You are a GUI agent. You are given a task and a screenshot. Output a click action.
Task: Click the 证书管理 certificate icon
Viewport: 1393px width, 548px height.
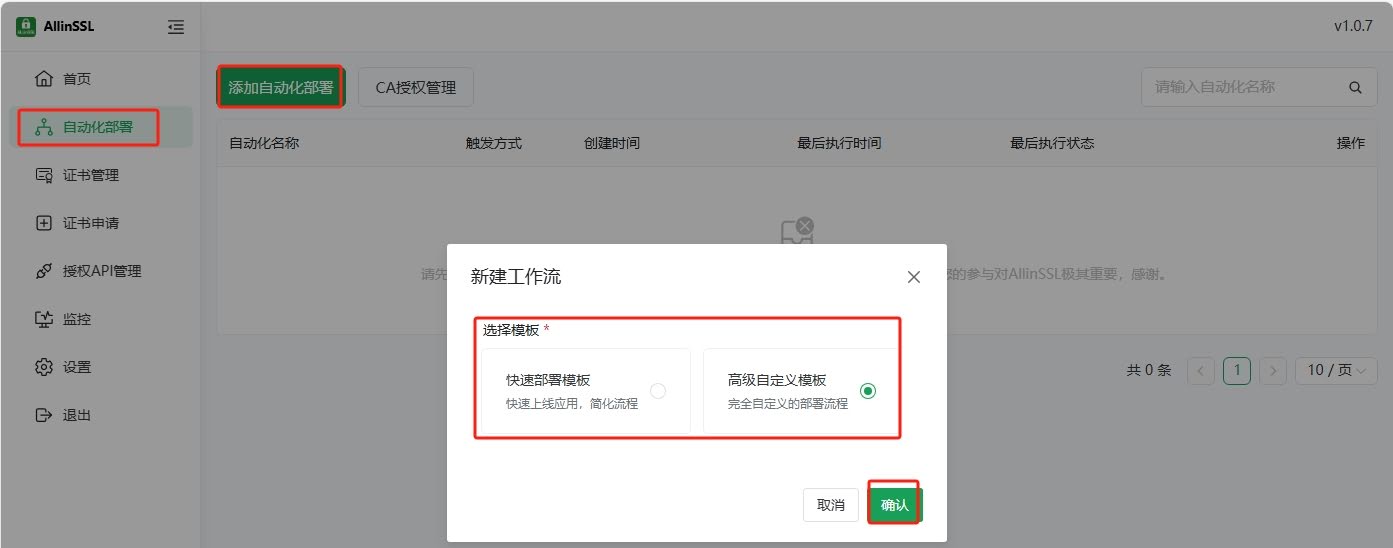coord(43,175)
